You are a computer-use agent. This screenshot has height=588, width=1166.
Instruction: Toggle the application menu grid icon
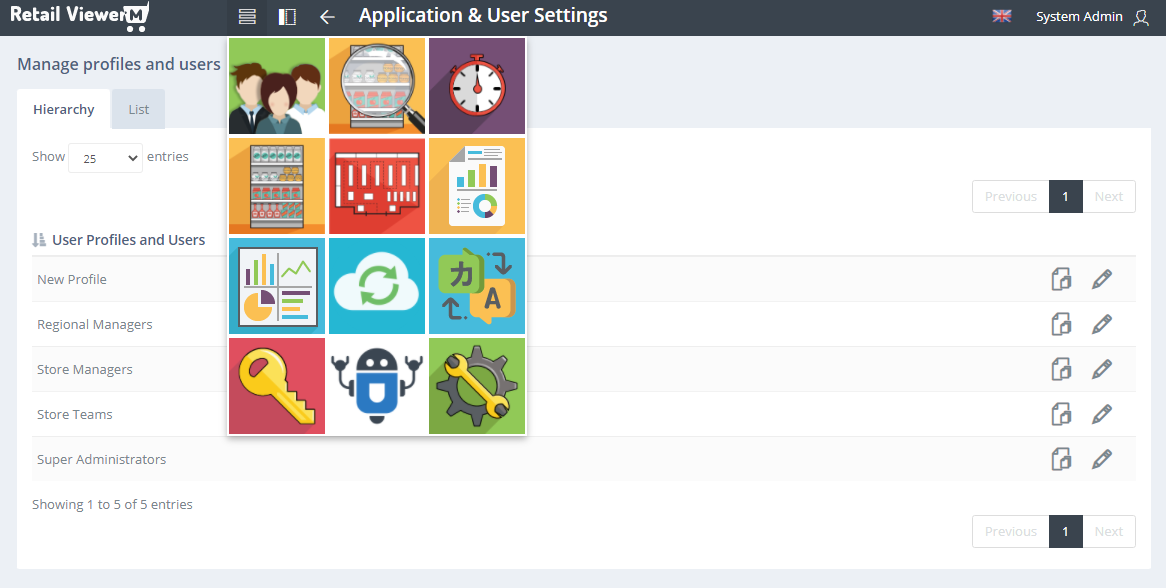248,16
